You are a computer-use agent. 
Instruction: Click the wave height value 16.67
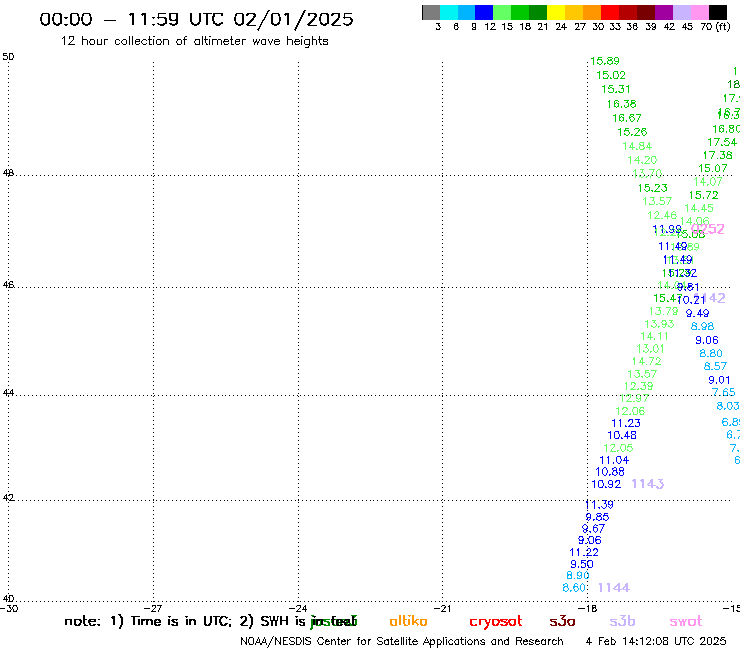(627, 118)
